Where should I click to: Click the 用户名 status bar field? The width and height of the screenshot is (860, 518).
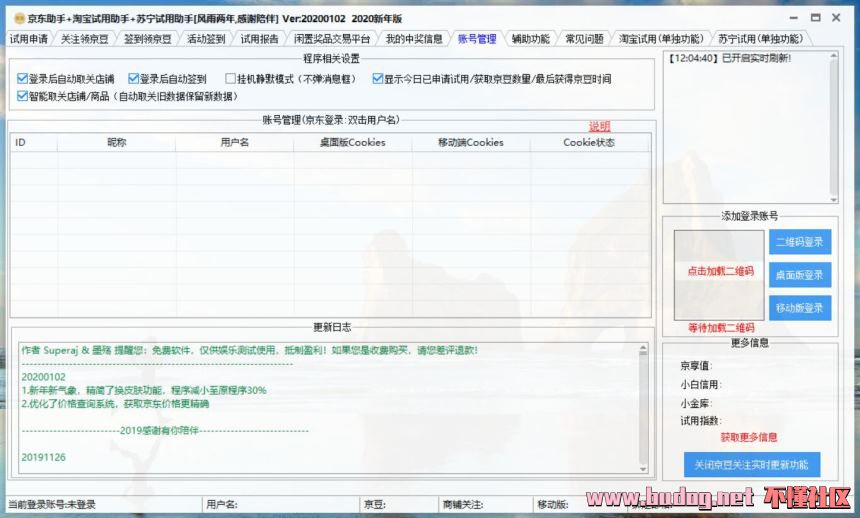coord(281,504)
